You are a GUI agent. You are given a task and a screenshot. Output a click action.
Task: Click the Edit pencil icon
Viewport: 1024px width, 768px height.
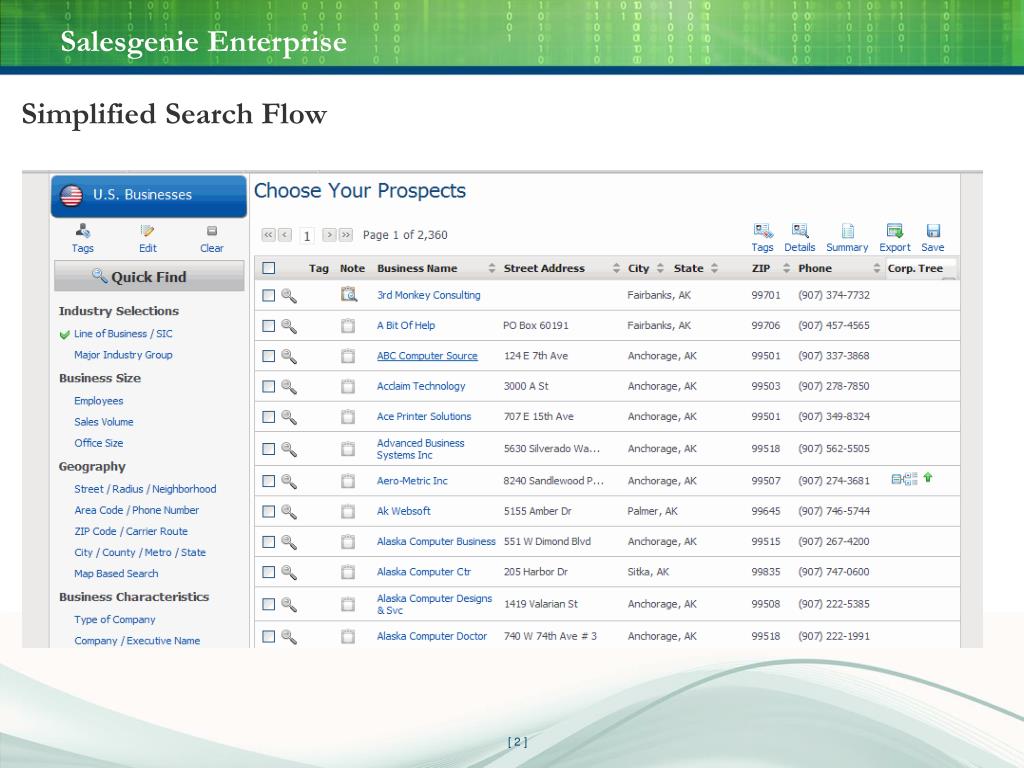tap(147, 231)
